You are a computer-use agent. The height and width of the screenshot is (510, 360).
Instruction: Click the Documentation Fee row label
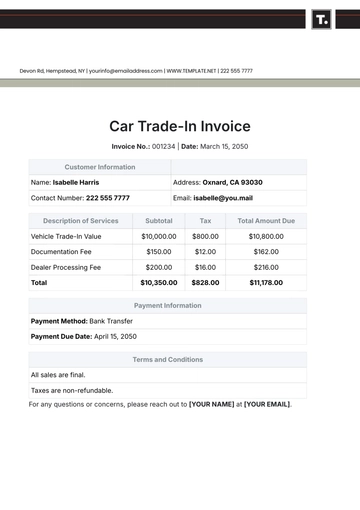tap(61, 252)
